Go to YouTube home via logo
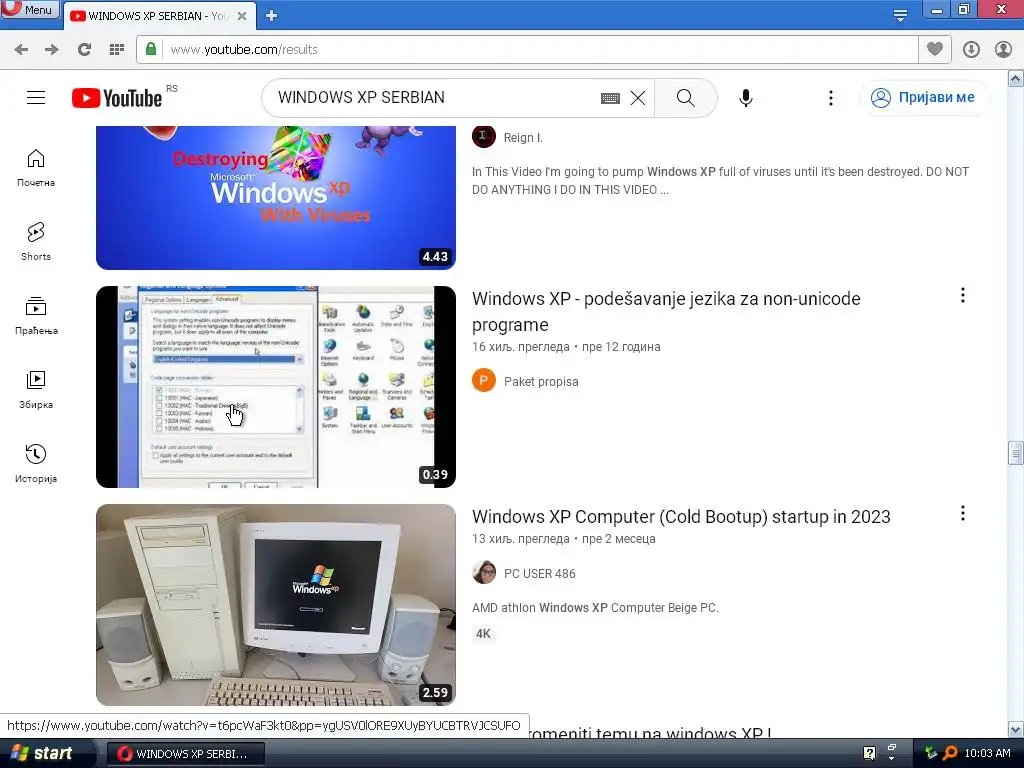 [x=117, y=98]
